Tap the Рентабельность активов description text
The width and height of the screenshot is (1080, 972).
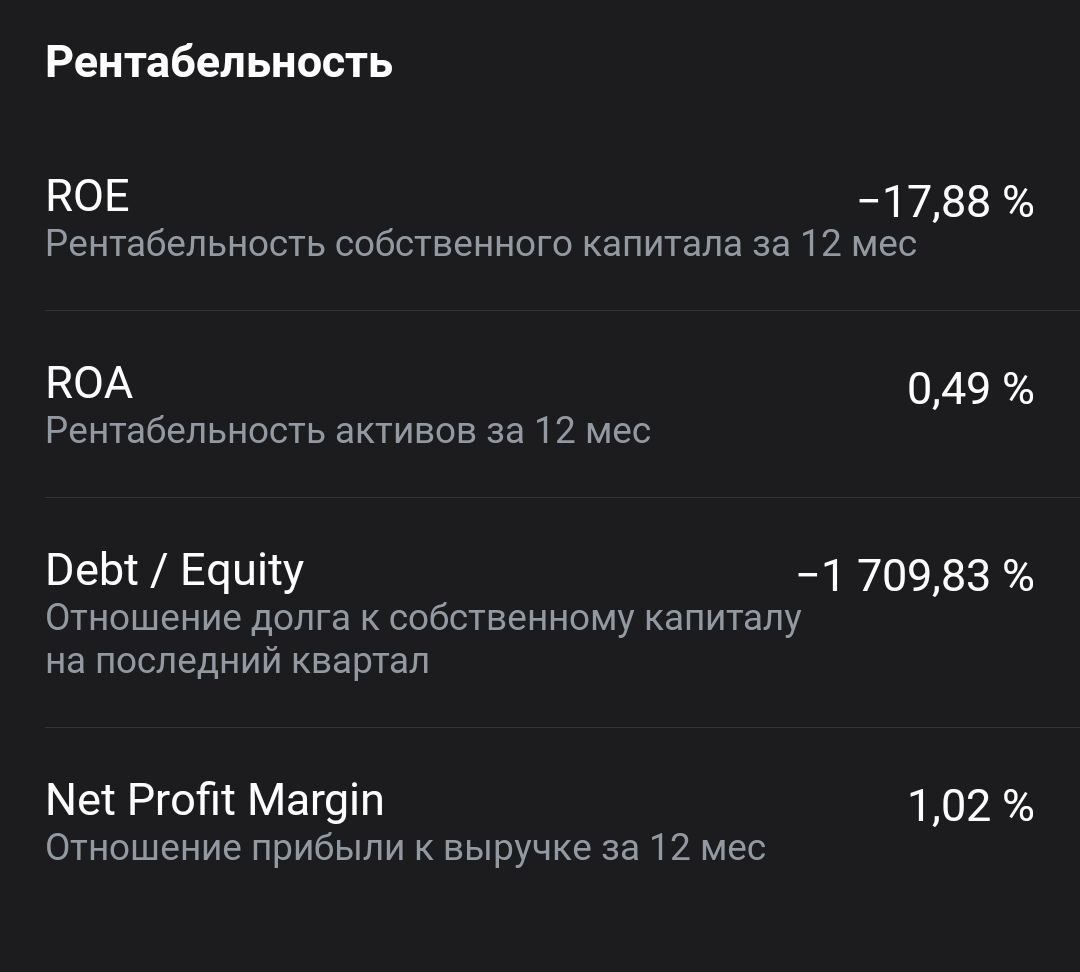348,431
